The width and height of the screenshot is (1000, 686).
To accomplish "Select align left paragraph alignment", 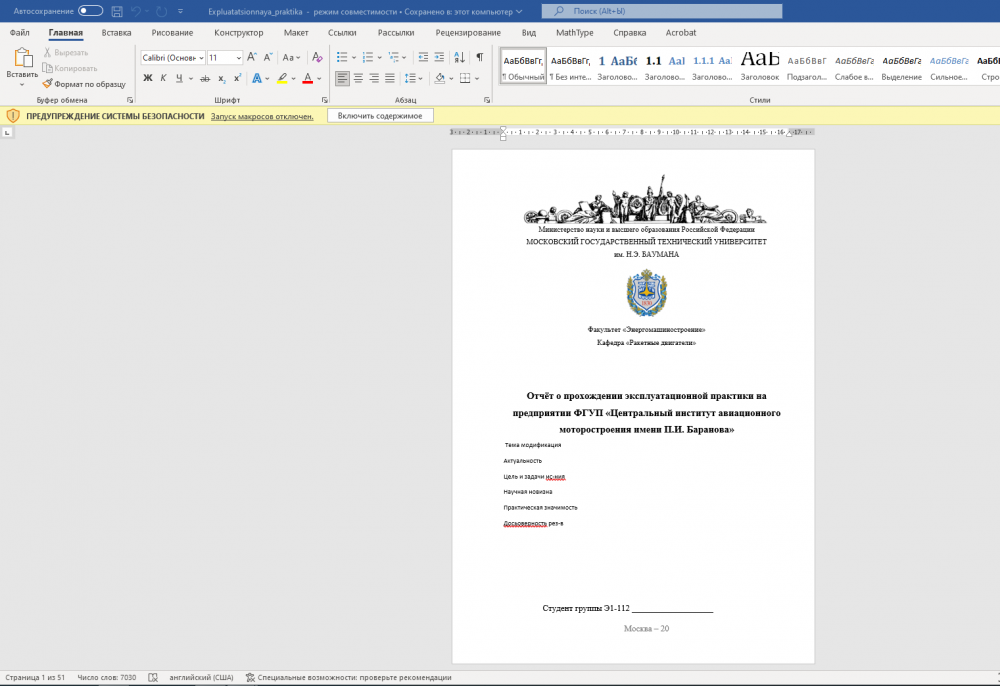I will pos(342,78).
